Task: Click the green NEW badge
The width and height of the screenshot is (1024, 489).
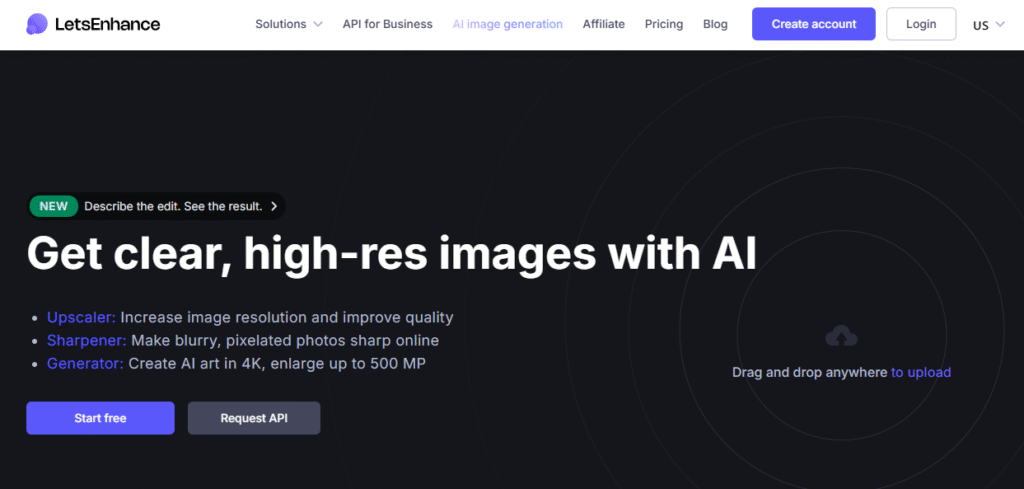Action: (54, 206)
